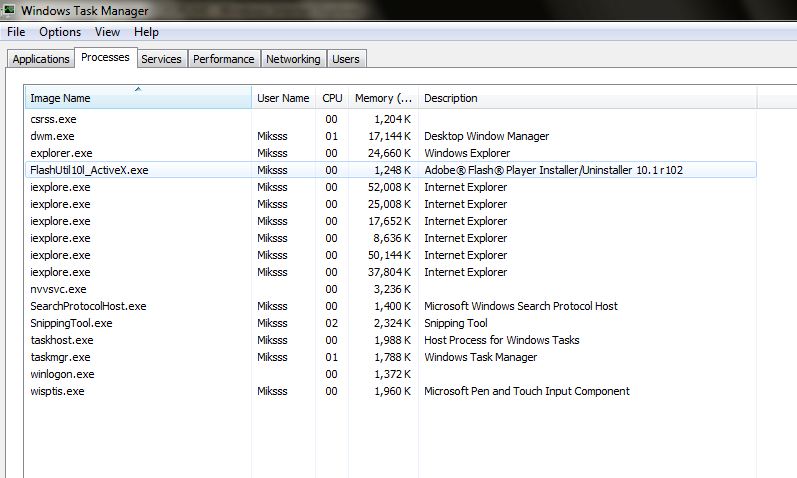The image size is (797, 478).
Task: Select the explorer.exe process row
Action: [60, 153]
